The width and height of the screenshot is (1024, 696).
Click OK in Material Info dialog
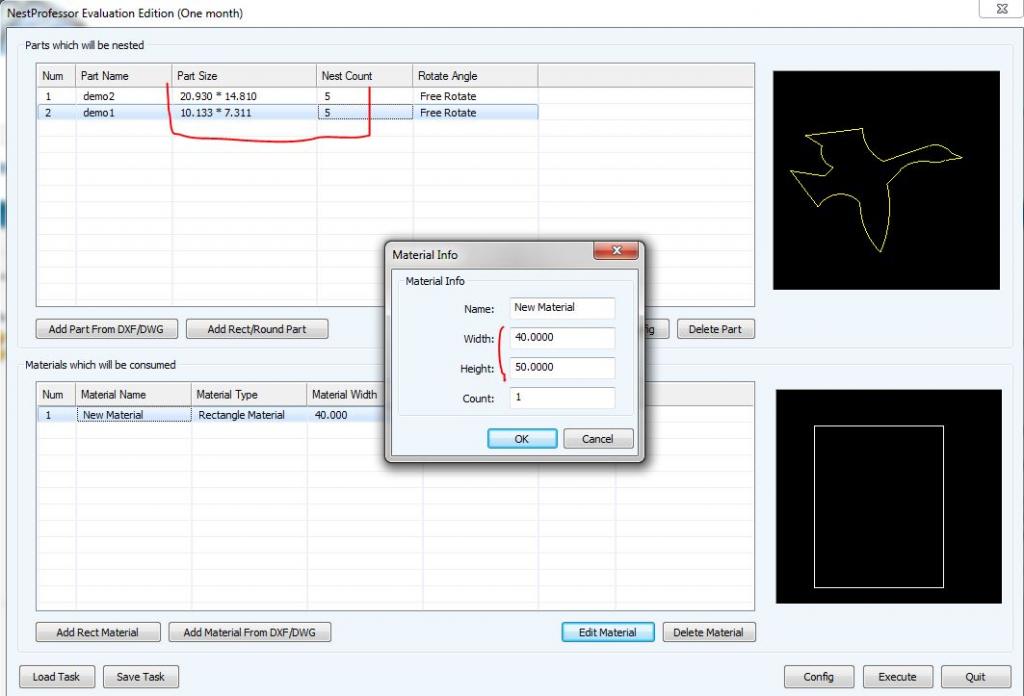pos(521,439)
